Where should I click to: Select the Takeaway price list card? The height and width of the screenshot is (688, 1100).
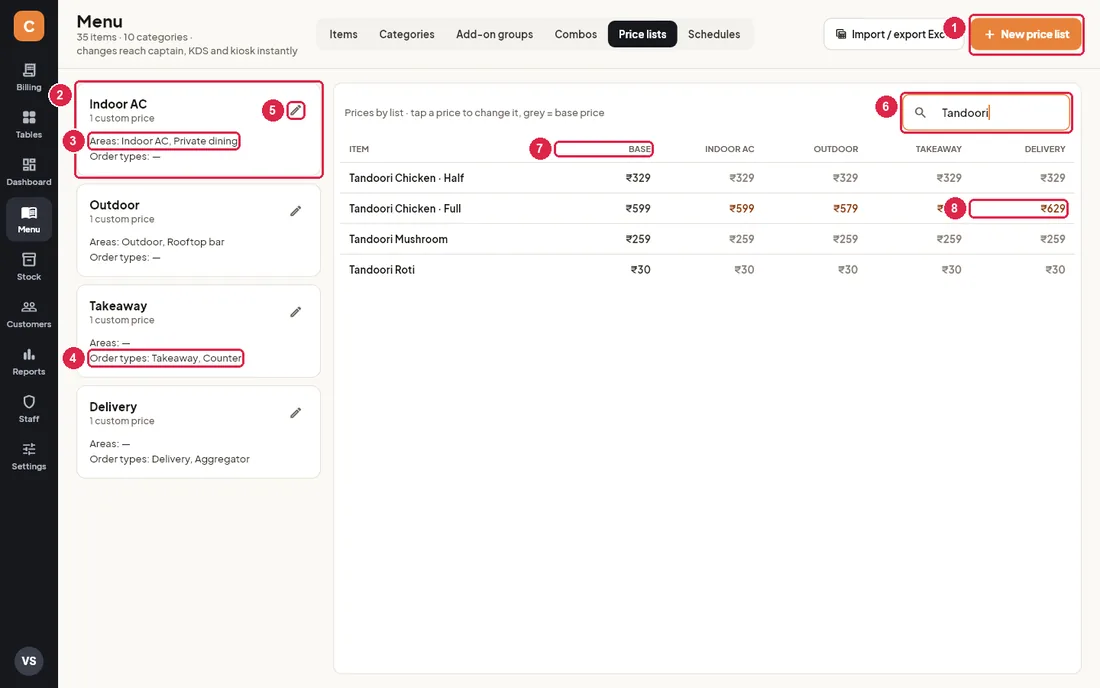[x=199, y=331]
